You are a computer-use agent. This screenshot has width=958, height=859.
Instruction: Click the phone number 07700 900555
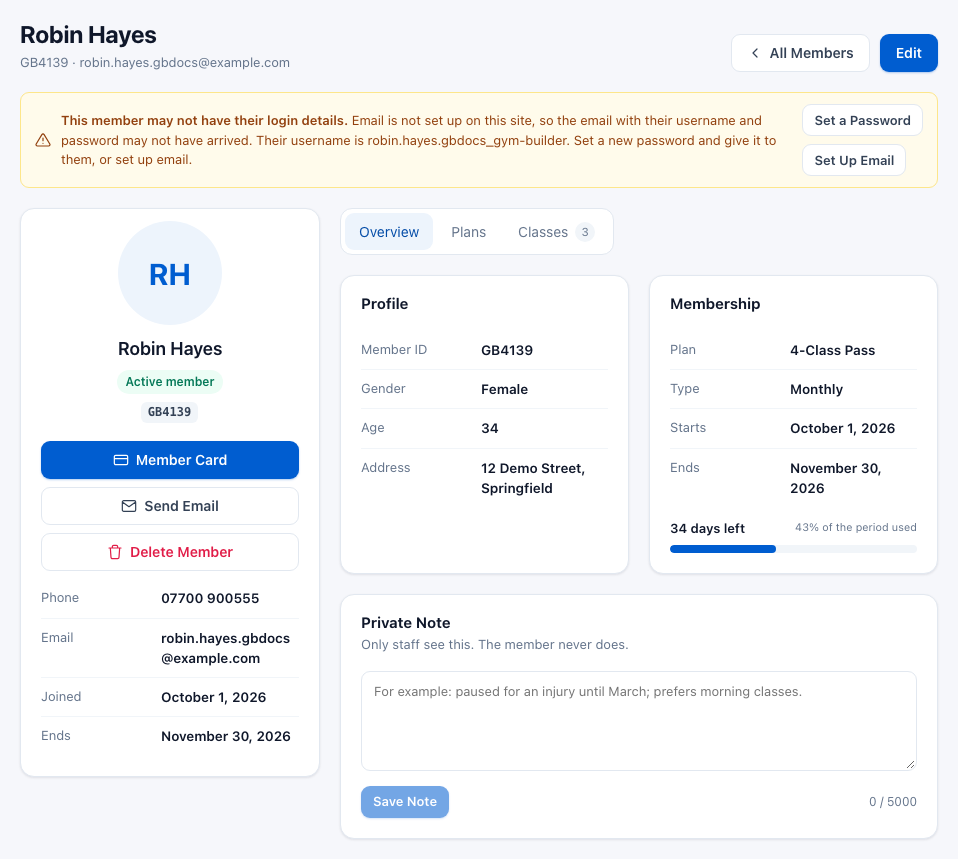(210, 598)
